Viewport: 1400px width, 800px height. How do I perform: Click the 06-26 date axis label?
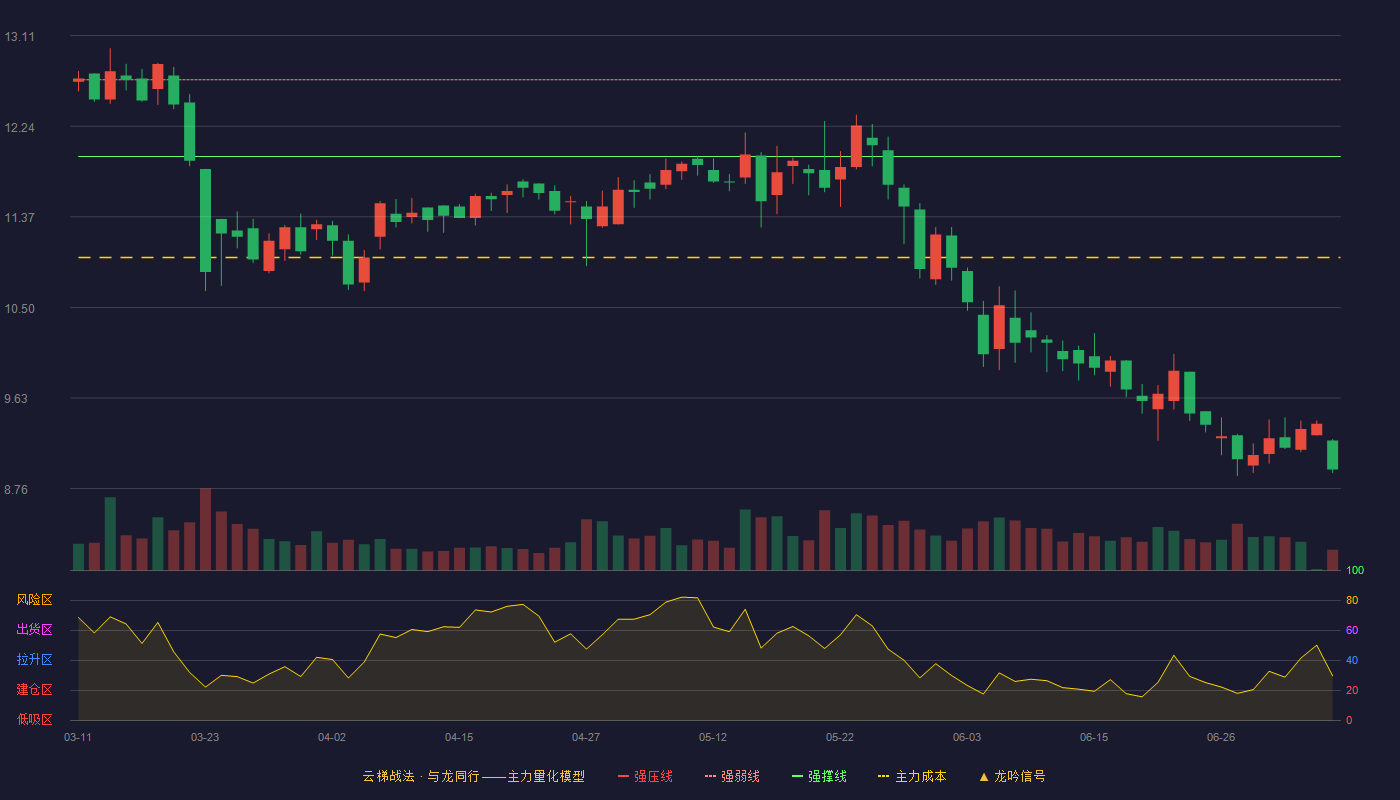1221,737
